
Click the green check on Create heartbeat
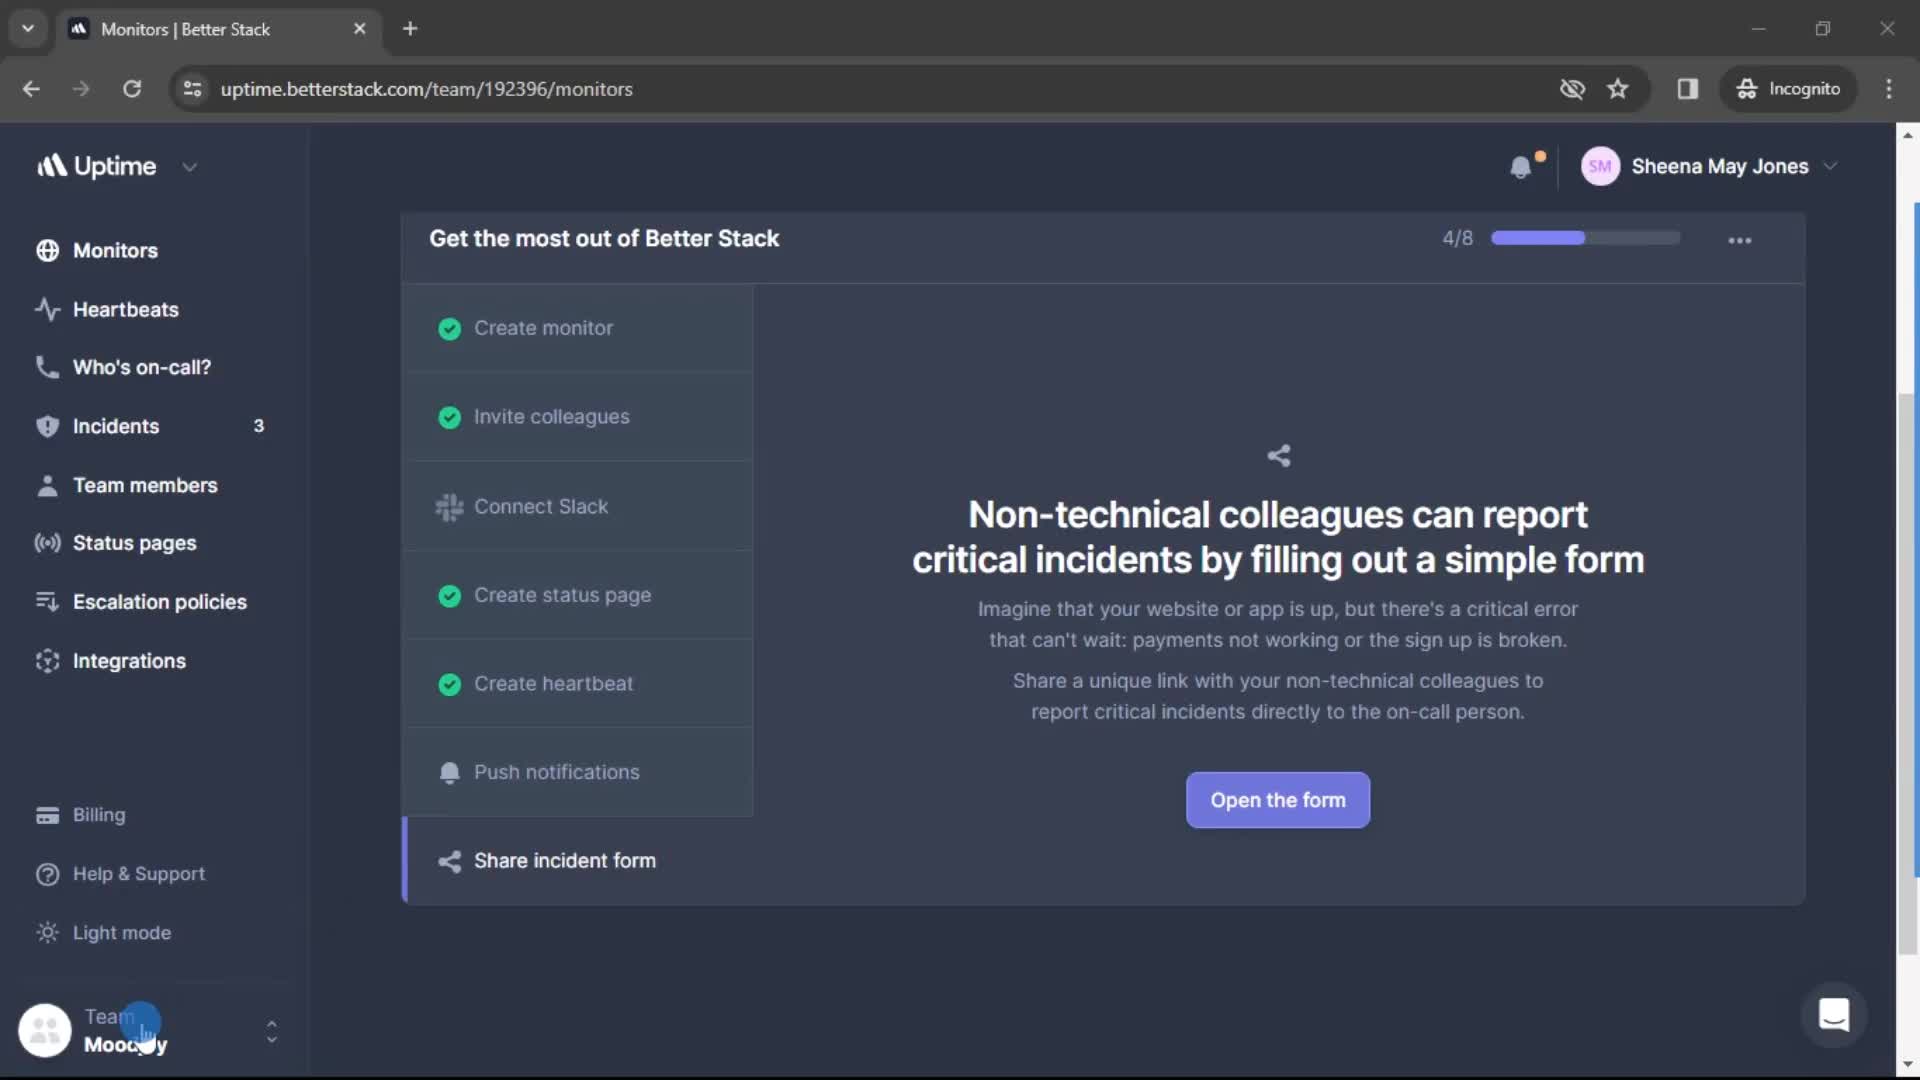pyautogui.click(x=449, y=685)
